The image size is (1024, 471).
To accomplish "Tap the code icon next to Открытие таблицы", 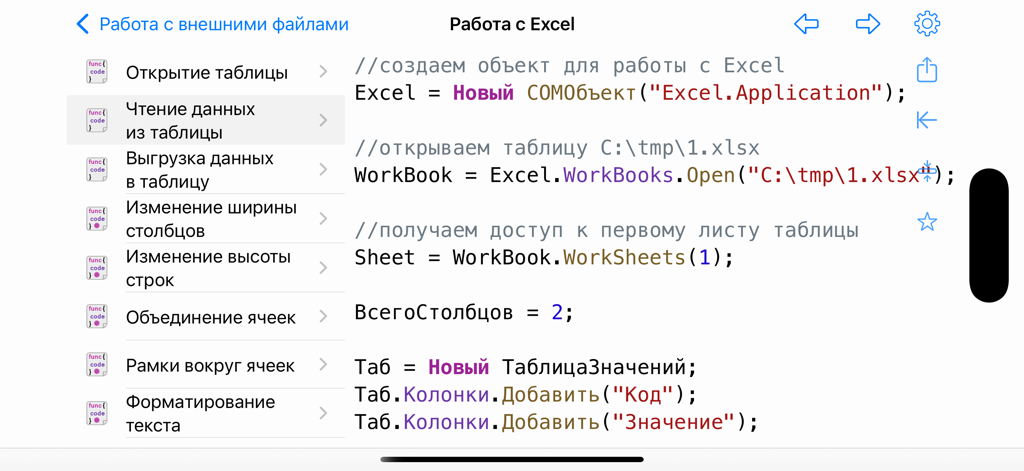I will tap(97, 72).
